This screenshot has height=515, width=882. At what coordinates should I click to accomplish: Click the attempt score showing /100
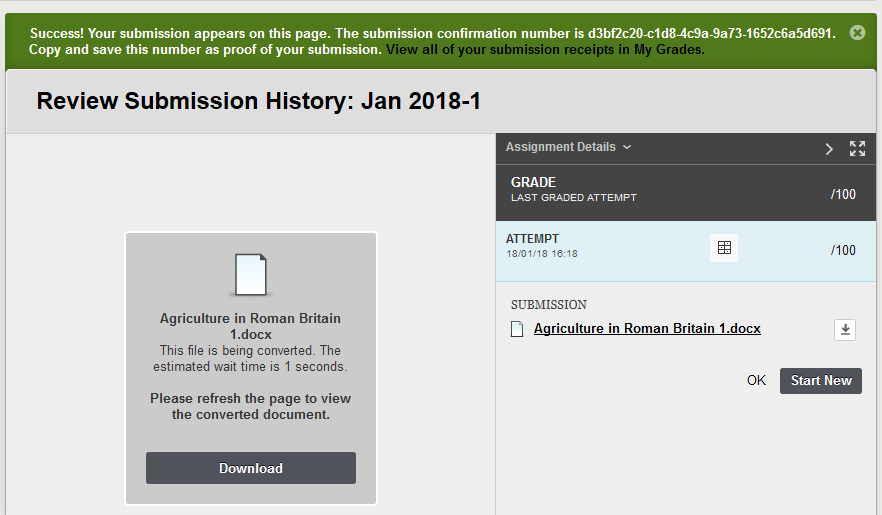click(x=843, y=250)
